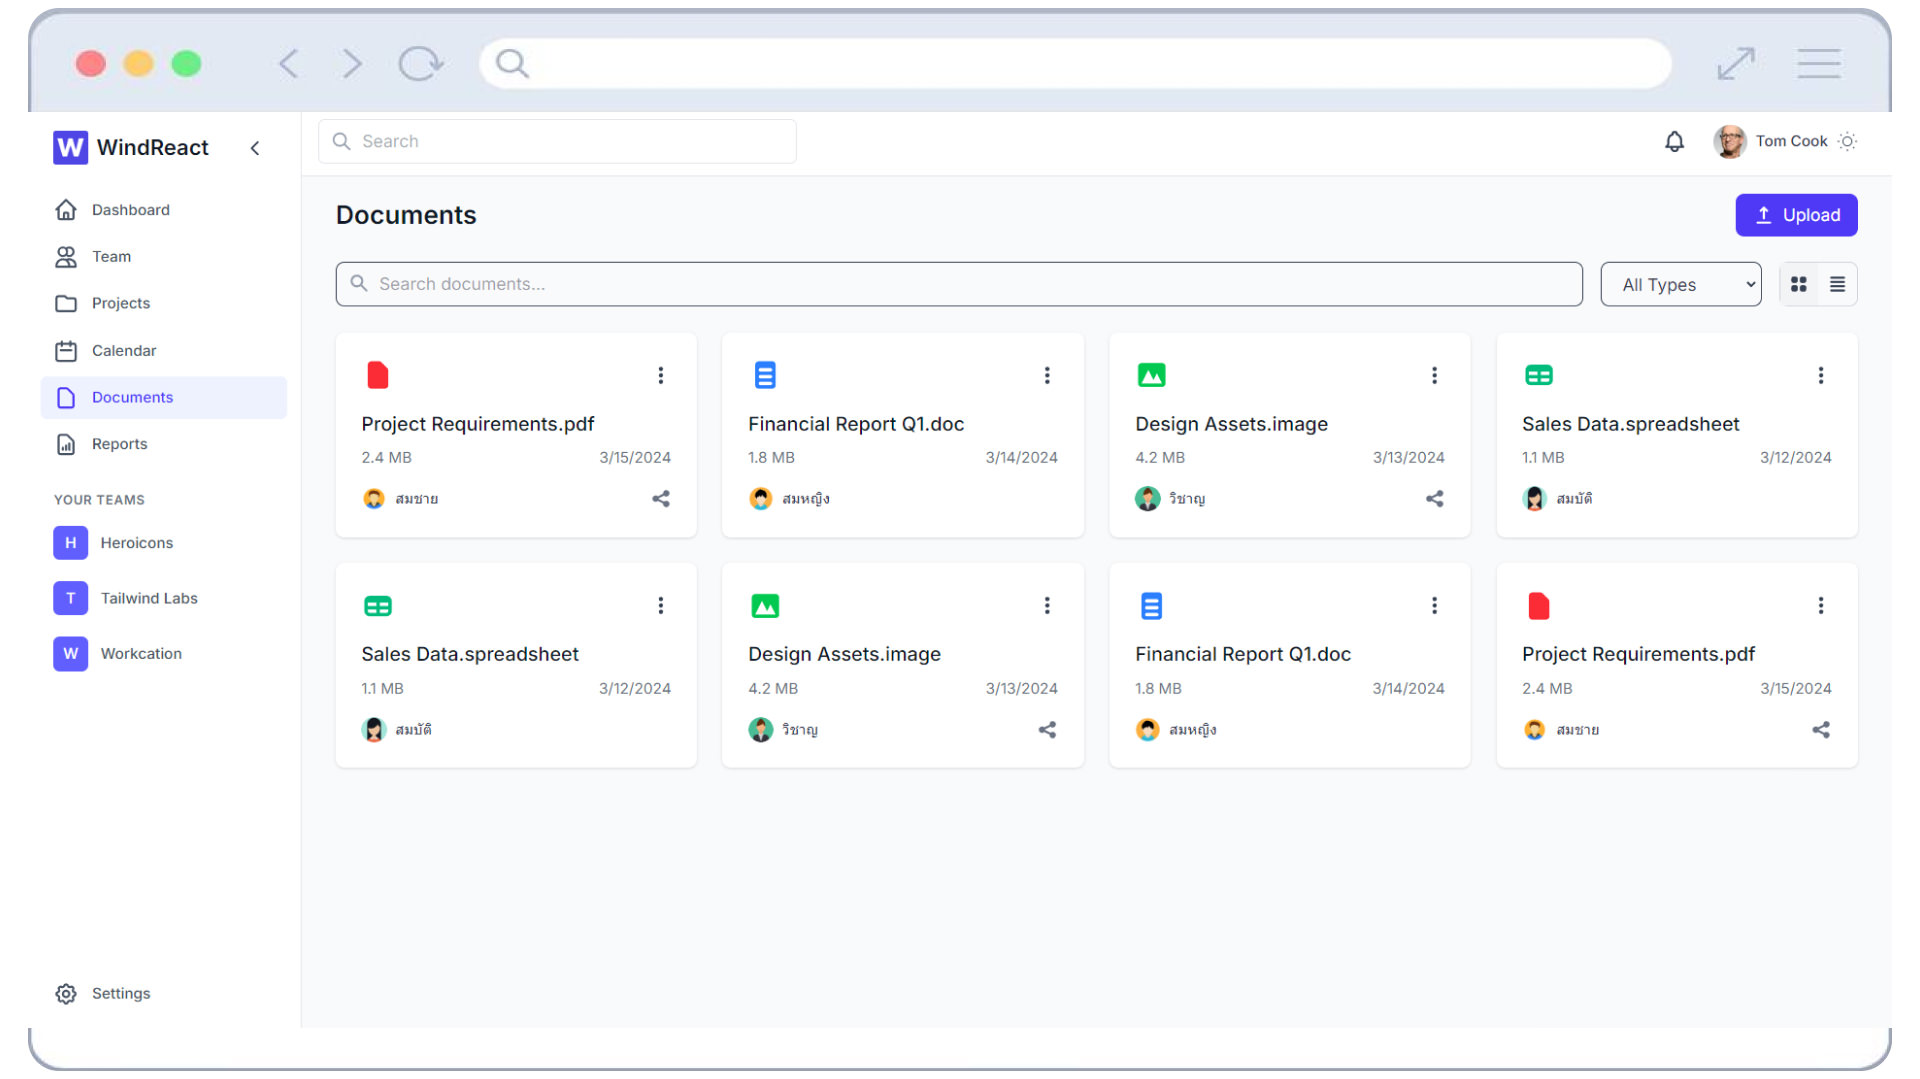This screenshot has width=1920, height=1079.
Task: Click the blue doc icon on the bottom-row card
Action: click(1151, 606)
